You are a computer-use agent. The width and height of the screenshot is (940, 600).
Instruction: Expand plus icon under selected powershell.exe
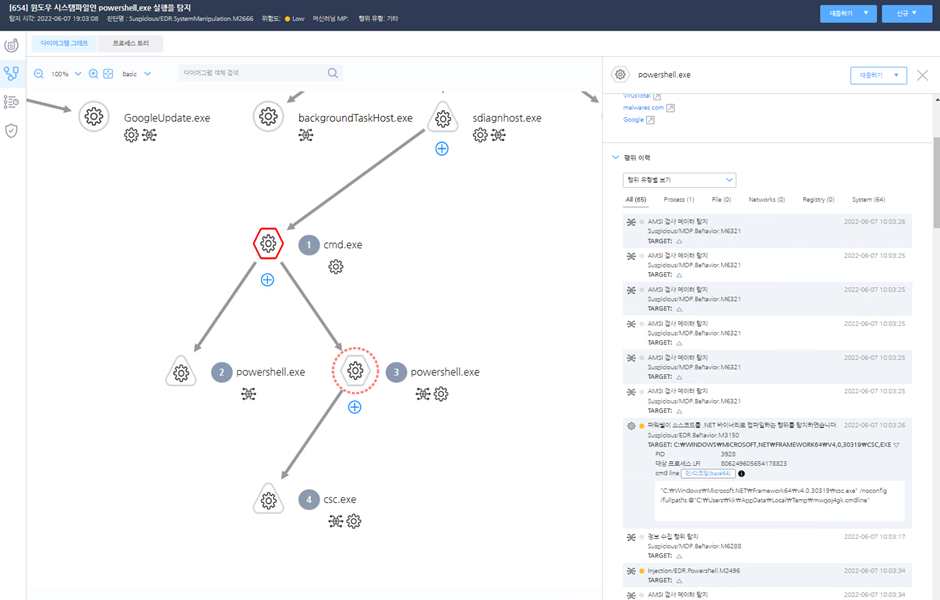355,408
